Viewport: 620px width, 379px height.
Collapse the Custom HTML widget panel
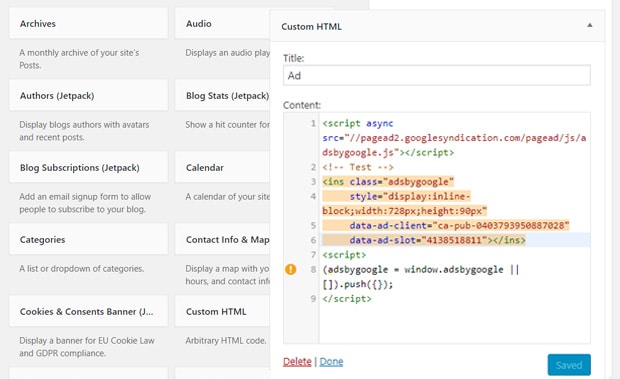[x=590, y=25]
